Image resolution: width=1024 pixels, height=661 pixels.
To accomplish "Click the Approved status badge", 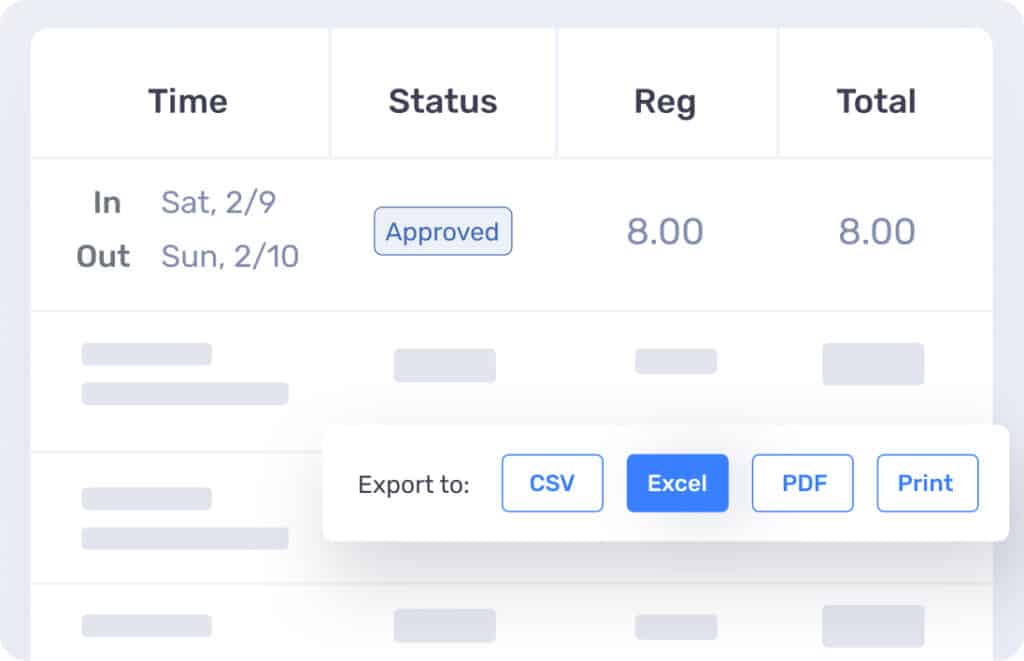I will tap(443, 231).
